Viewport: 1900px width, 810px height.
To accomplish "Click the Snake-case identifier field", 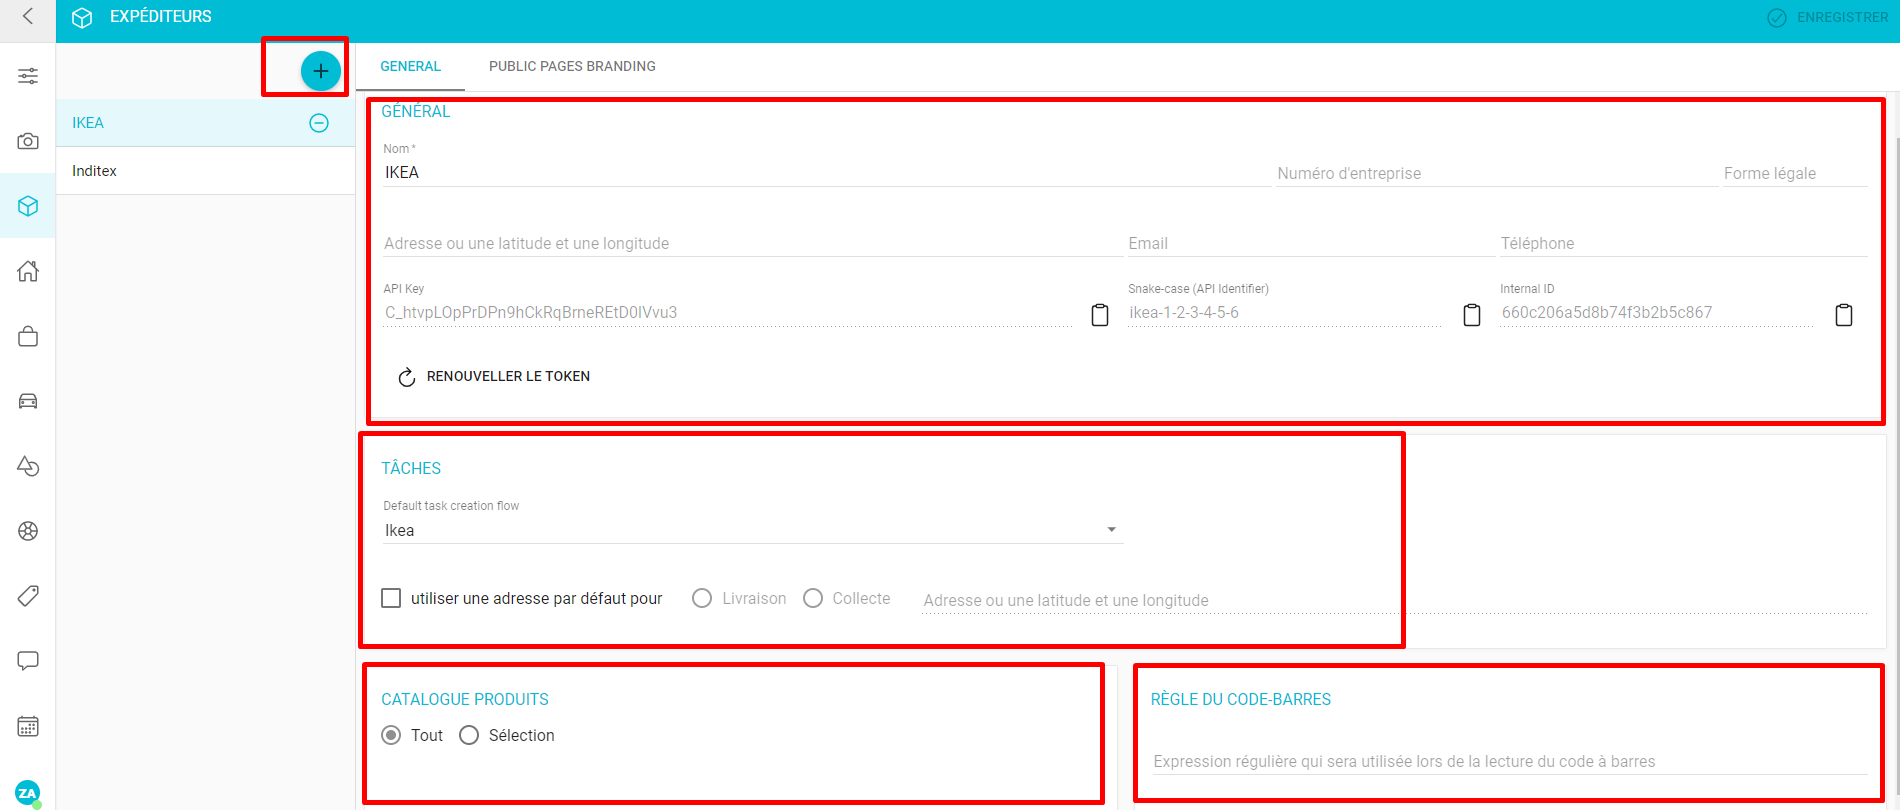I will (x=1286, y=312).
